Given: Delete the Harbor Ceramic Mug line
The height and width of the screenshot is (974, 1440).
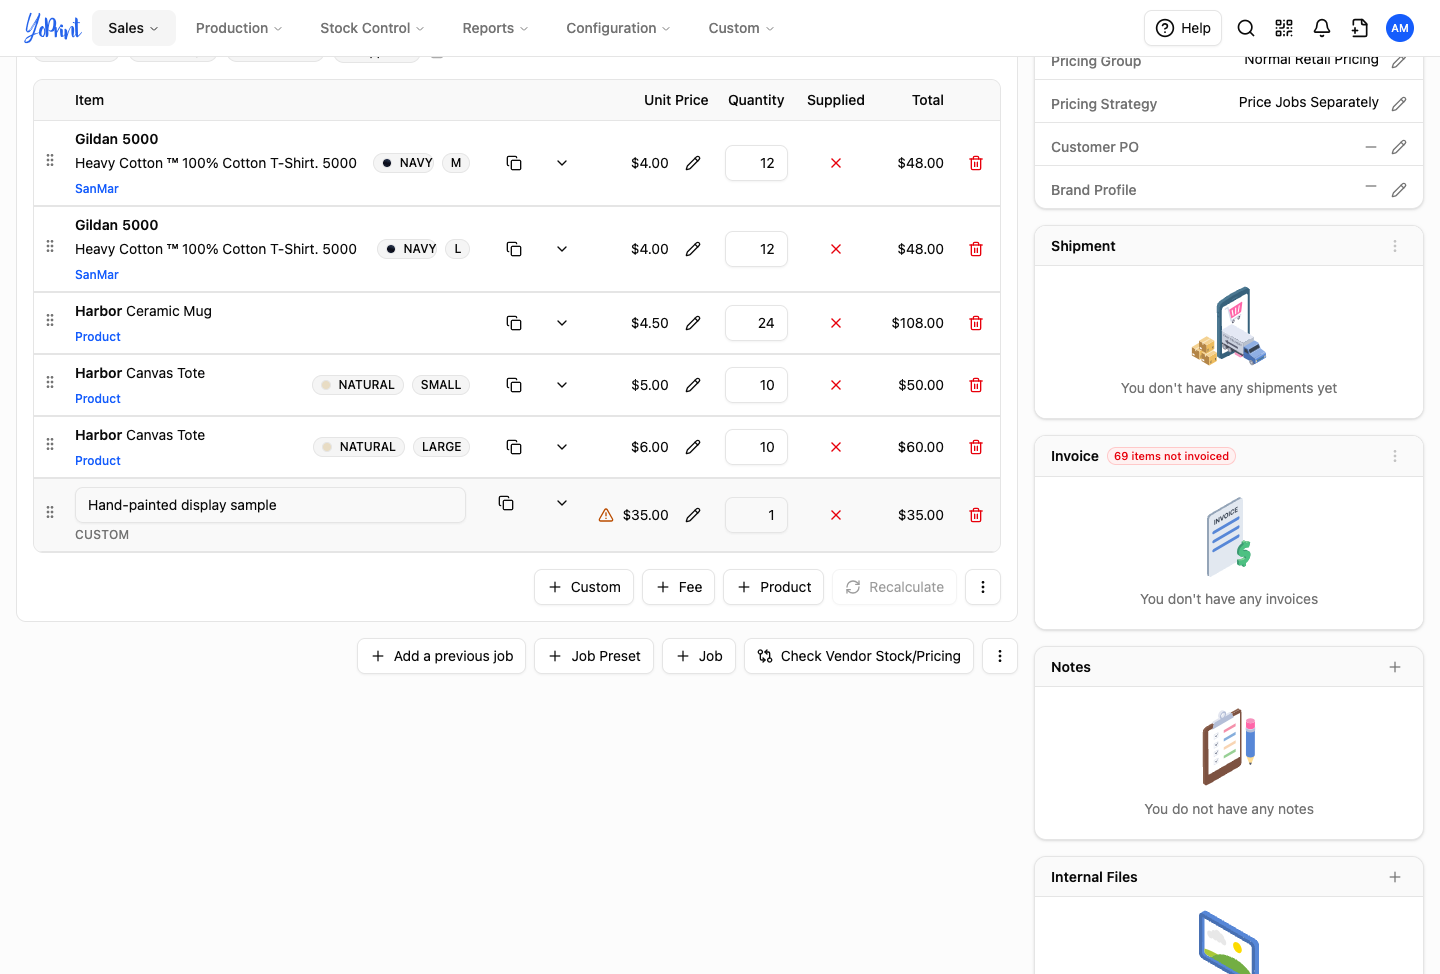Looking at the screenshot, I should click(976, 323).
